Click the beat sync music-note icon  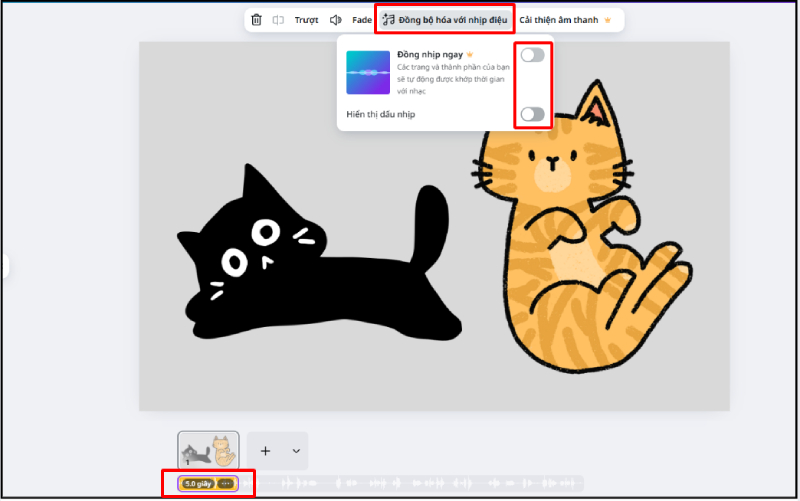click(388, 20)
